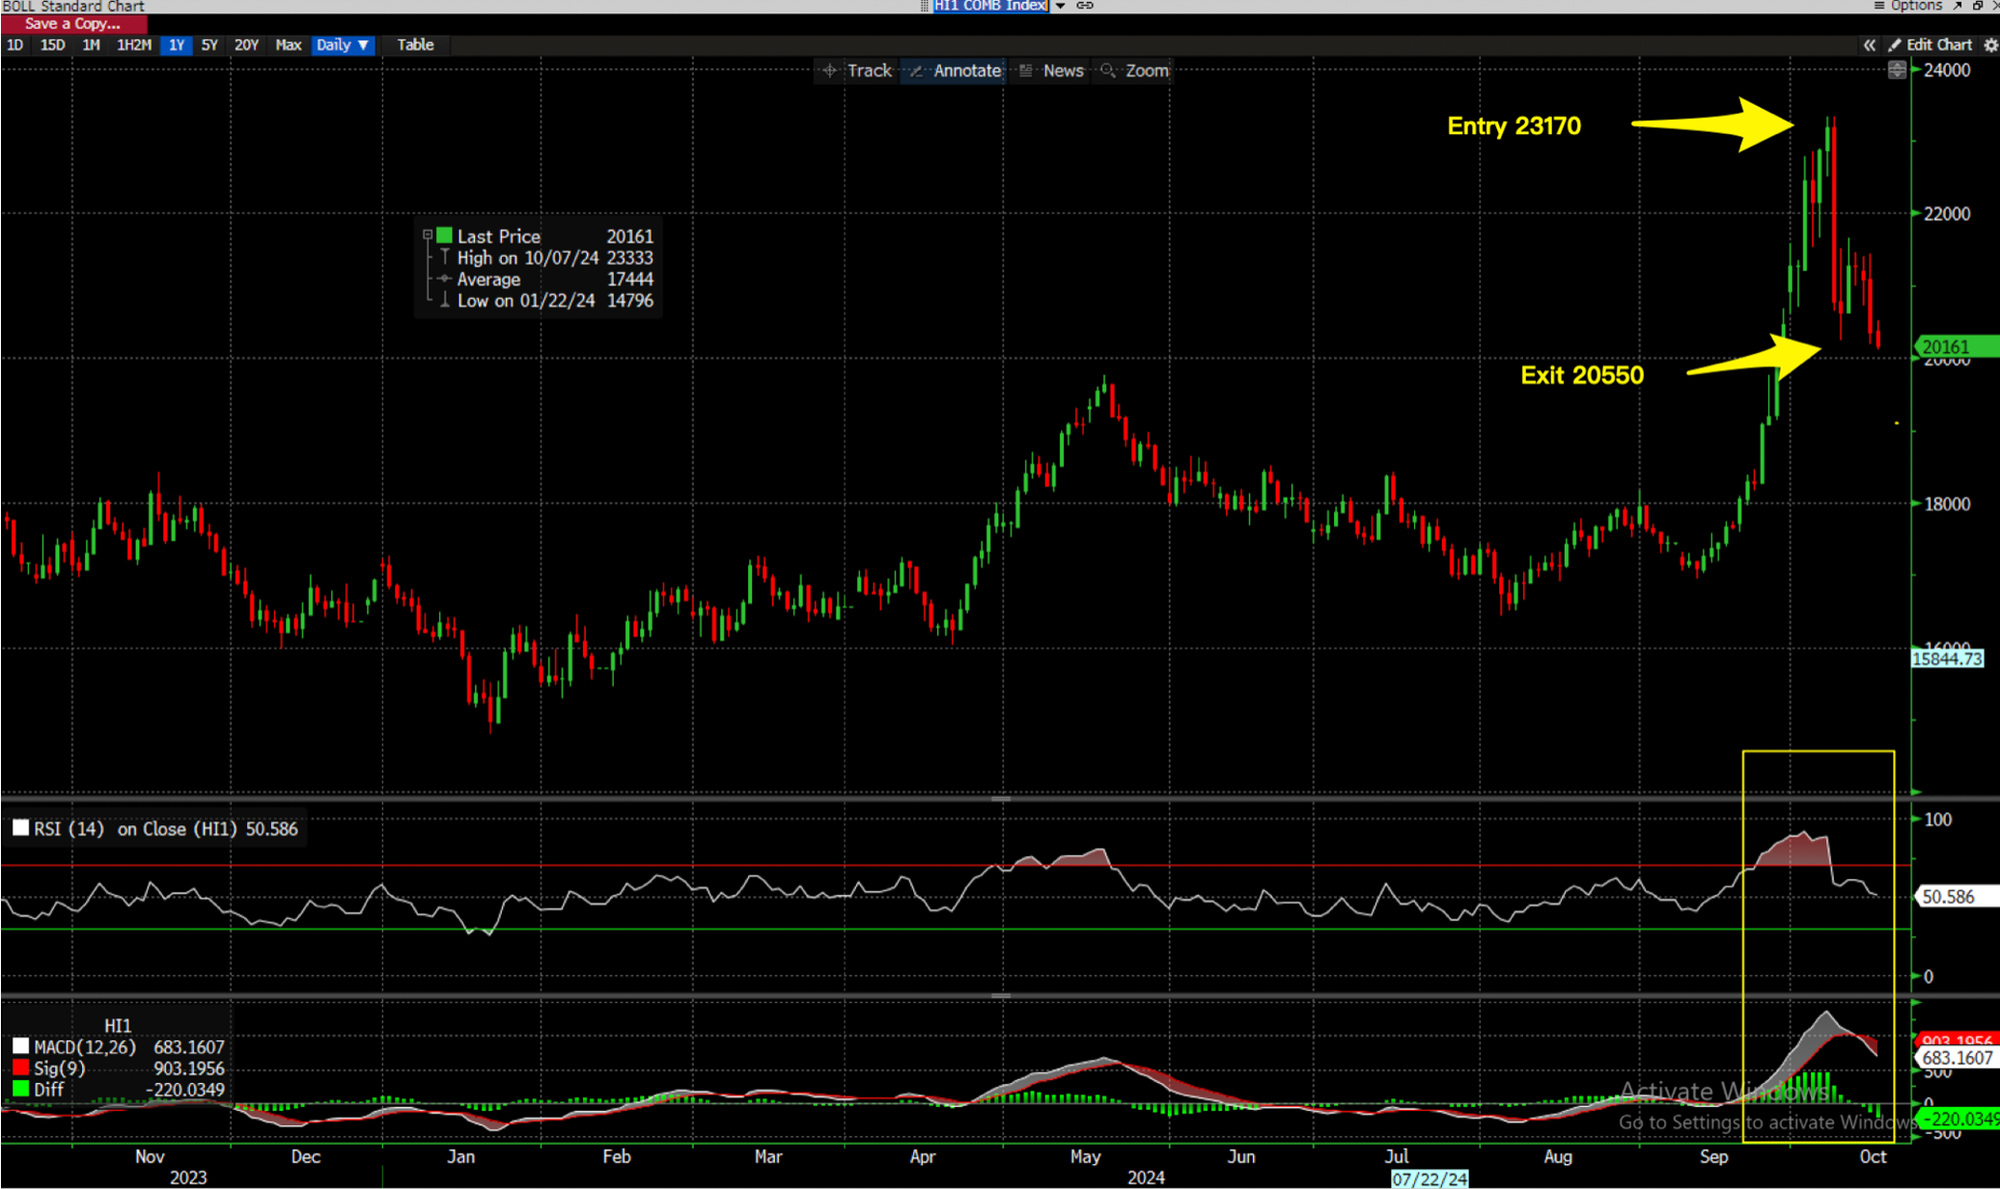Image resolution: width=2000 pixels, height=1189 pixels.
Task: Open chart settings gear icon
Action: pyautogui.click(x=1990, y=45)
